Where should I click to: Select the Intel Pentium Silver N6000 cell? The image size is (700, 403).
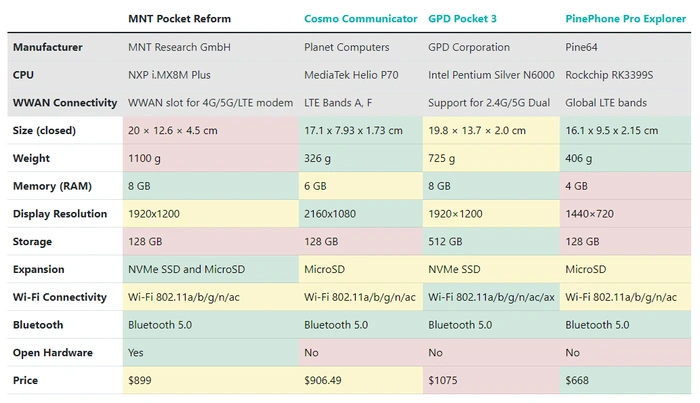[489, 75]
